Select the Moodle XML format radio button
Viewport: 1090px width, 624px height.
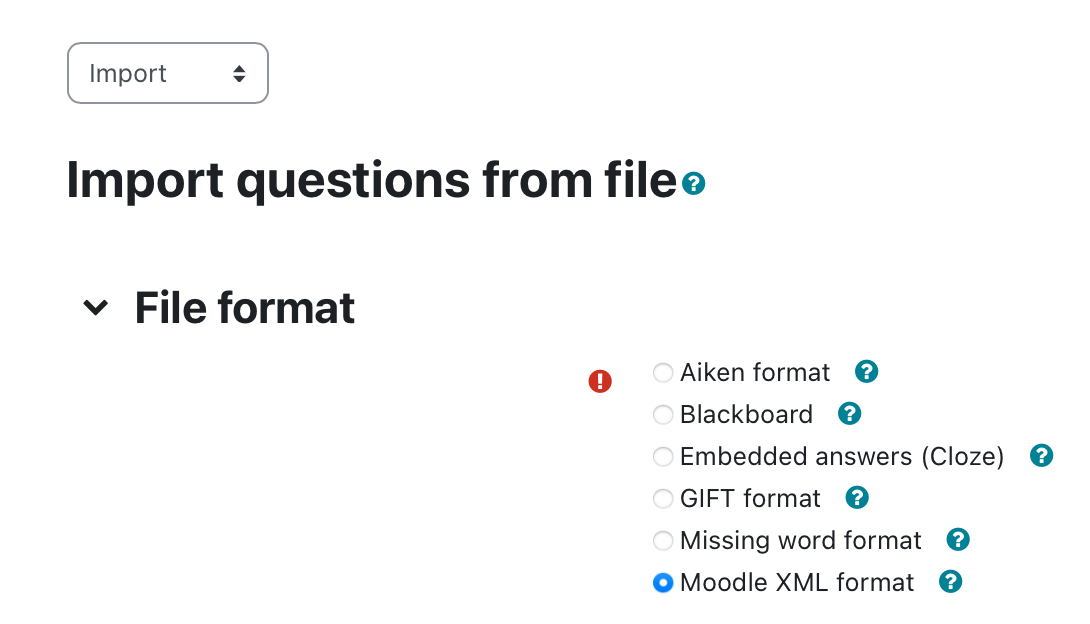[663, 582]
